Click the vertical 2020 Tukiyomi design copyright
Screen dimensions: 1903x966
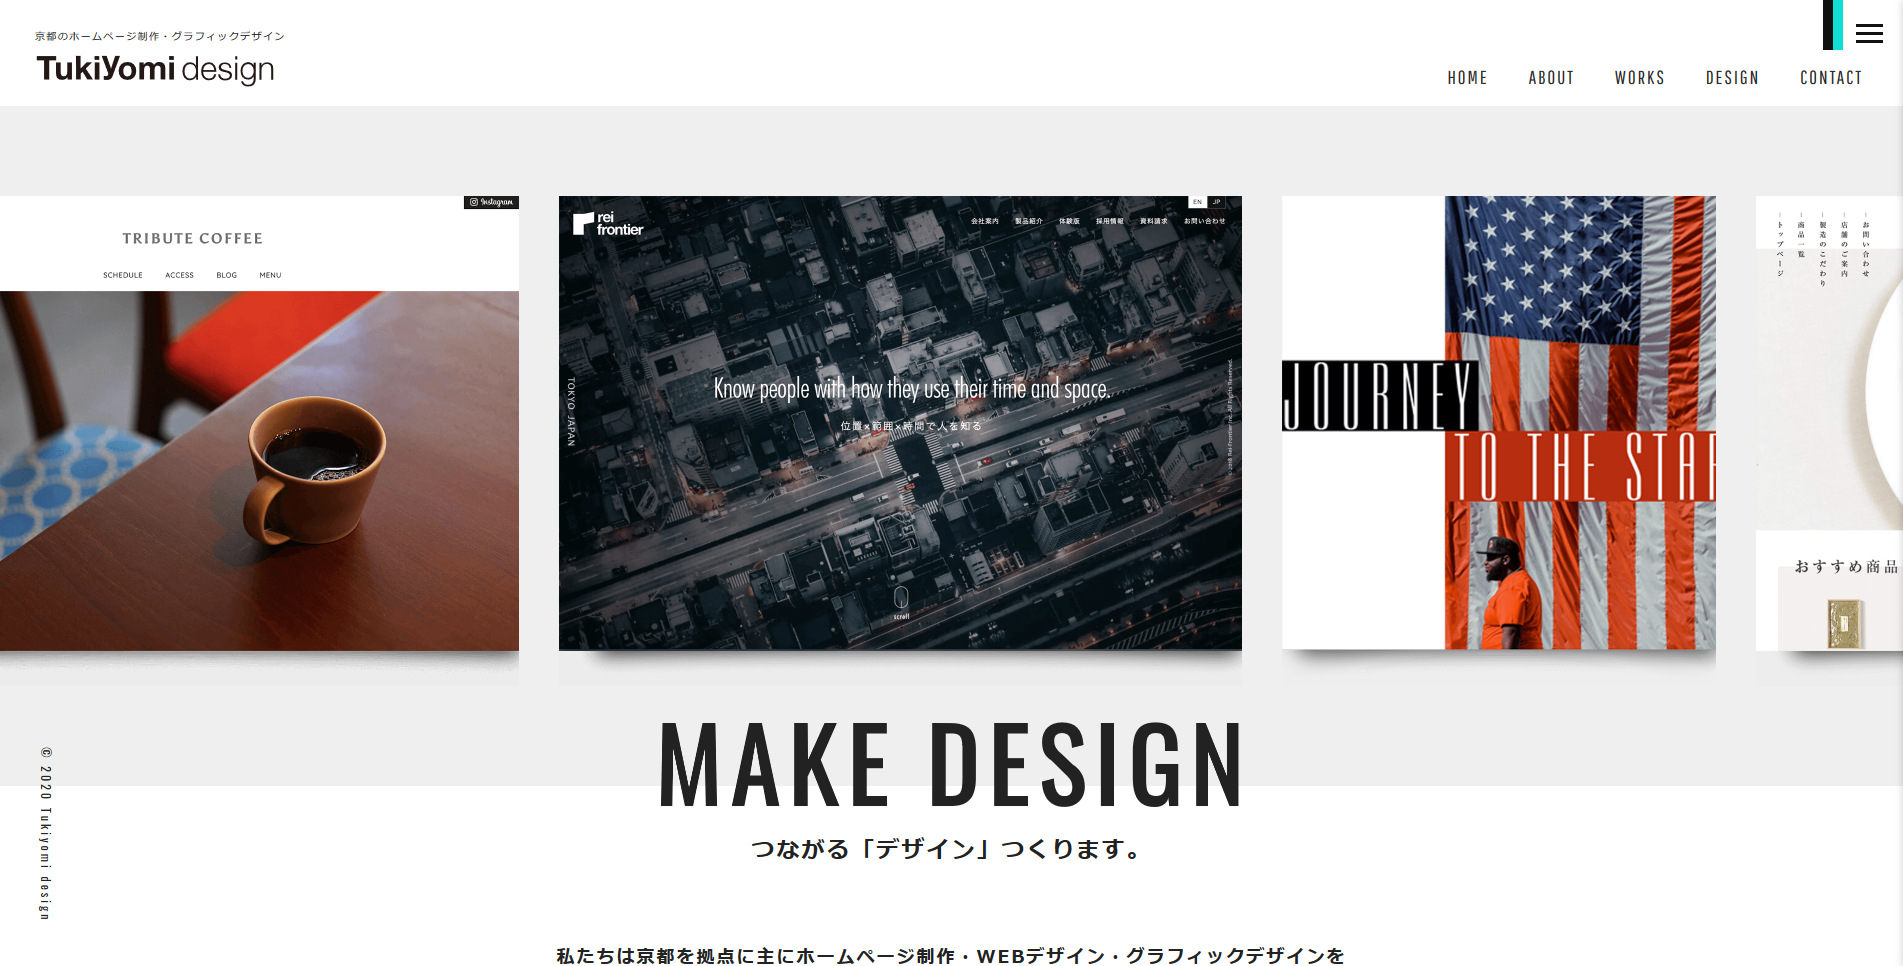[x=46, y=832]
